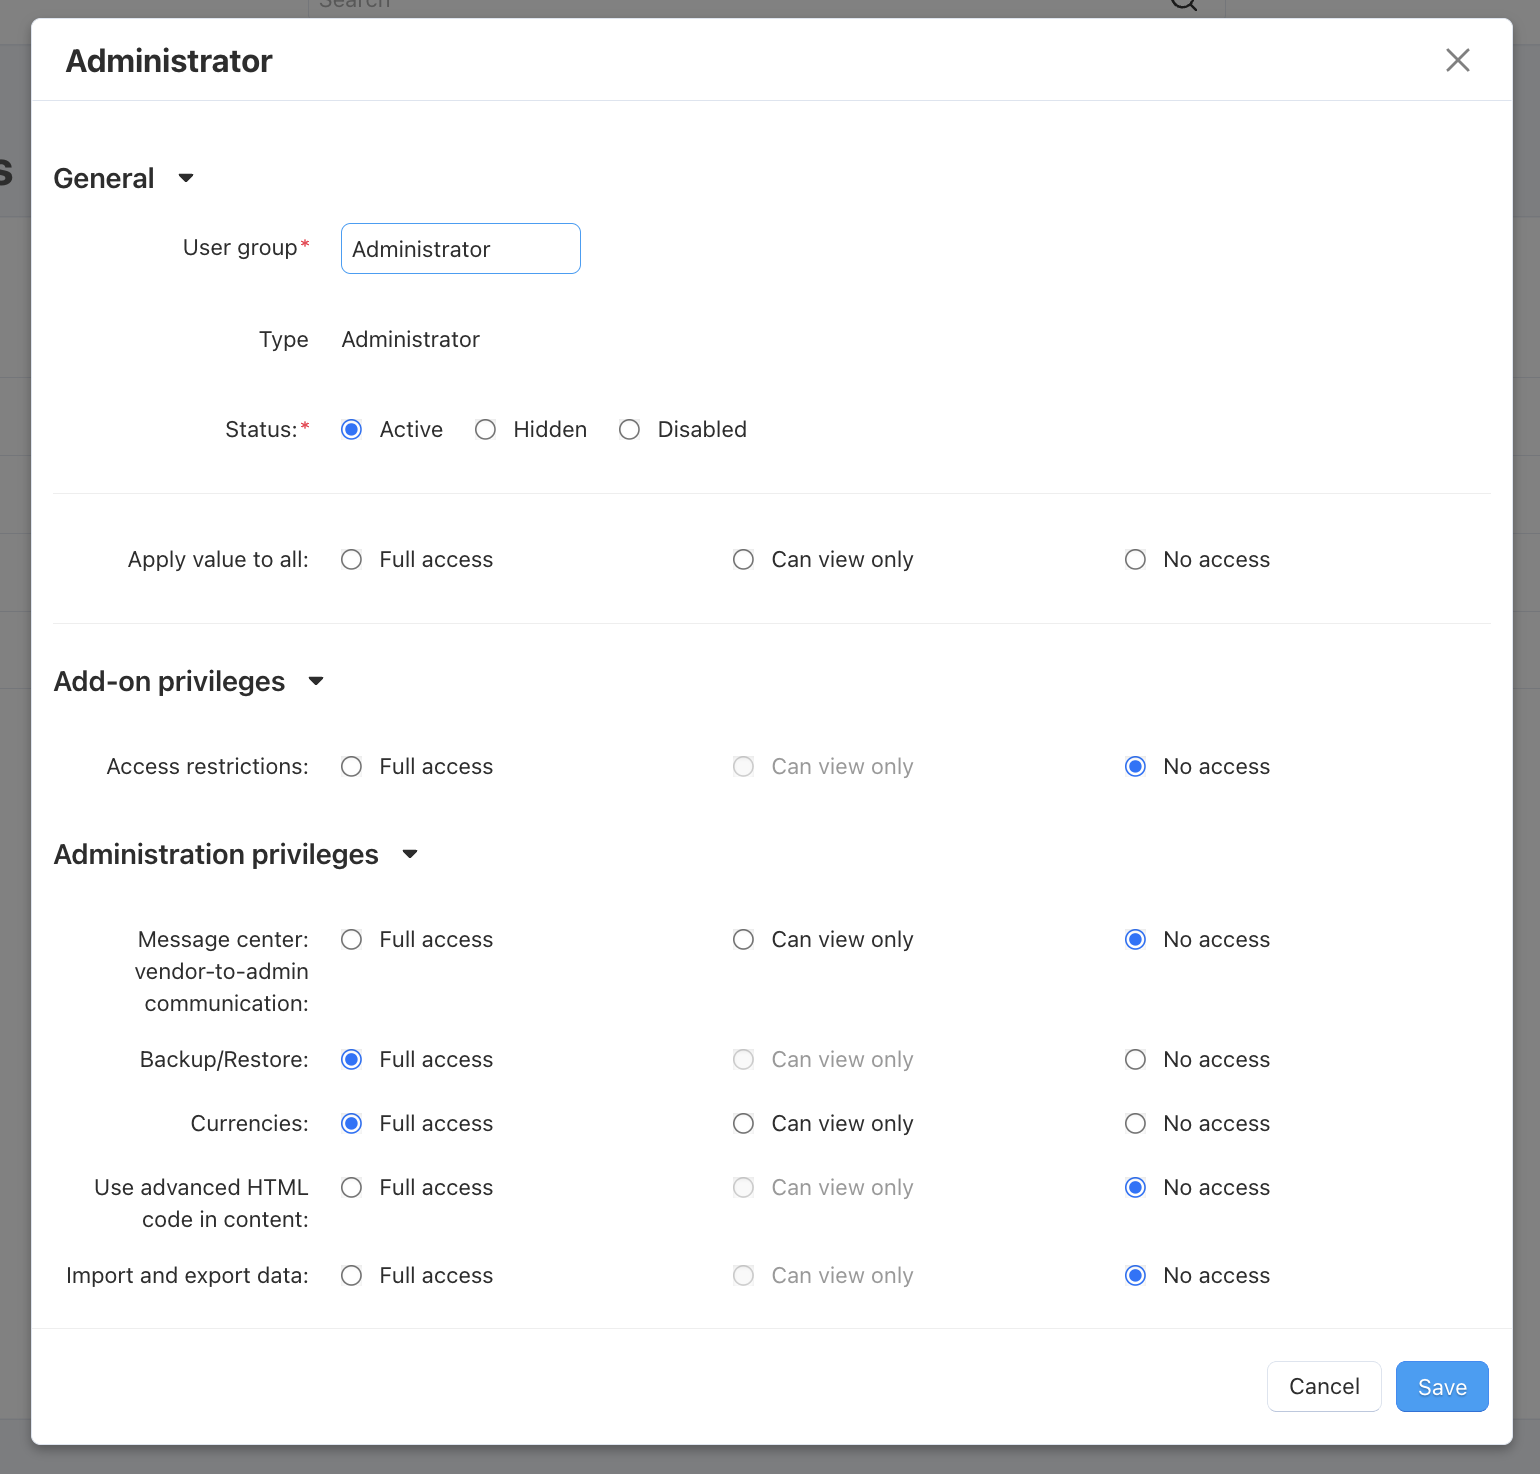This screenshot has width=1540, height=1474.
Task: Collapse the Add-on privileges section
Action: click(x=316, y=681)
